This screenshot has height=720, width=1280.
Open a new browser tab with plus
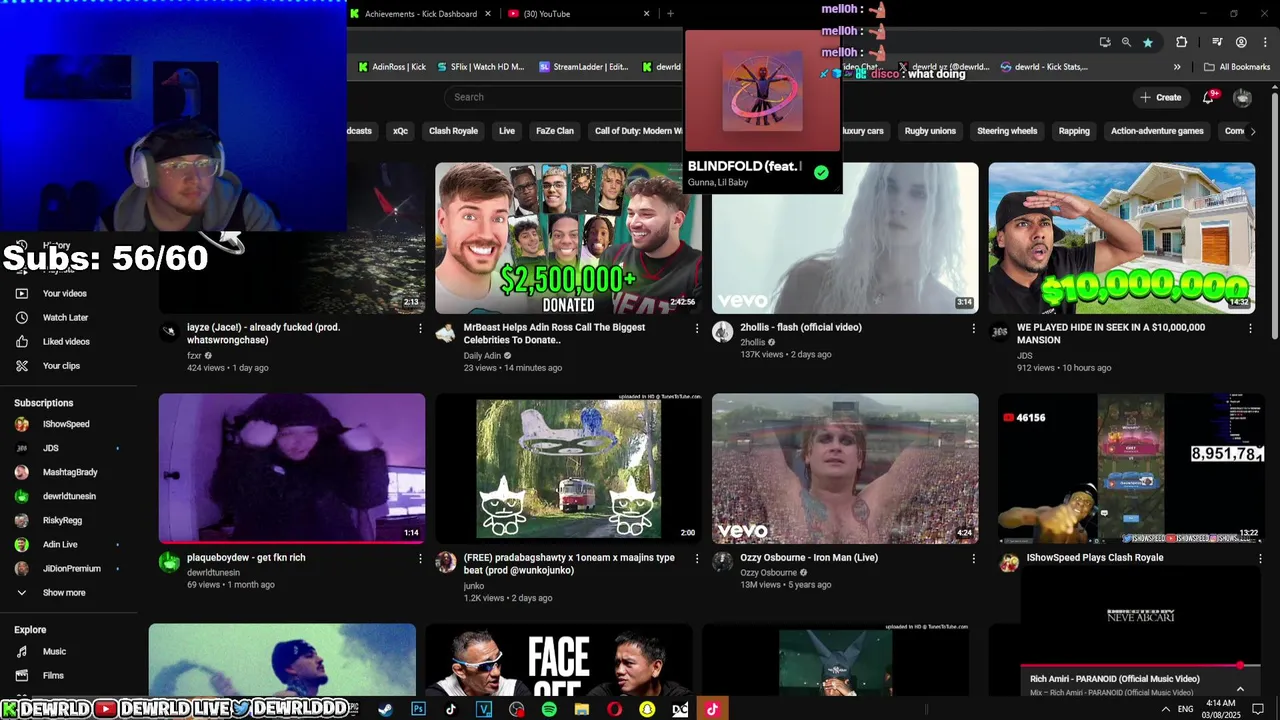point(670,14)
